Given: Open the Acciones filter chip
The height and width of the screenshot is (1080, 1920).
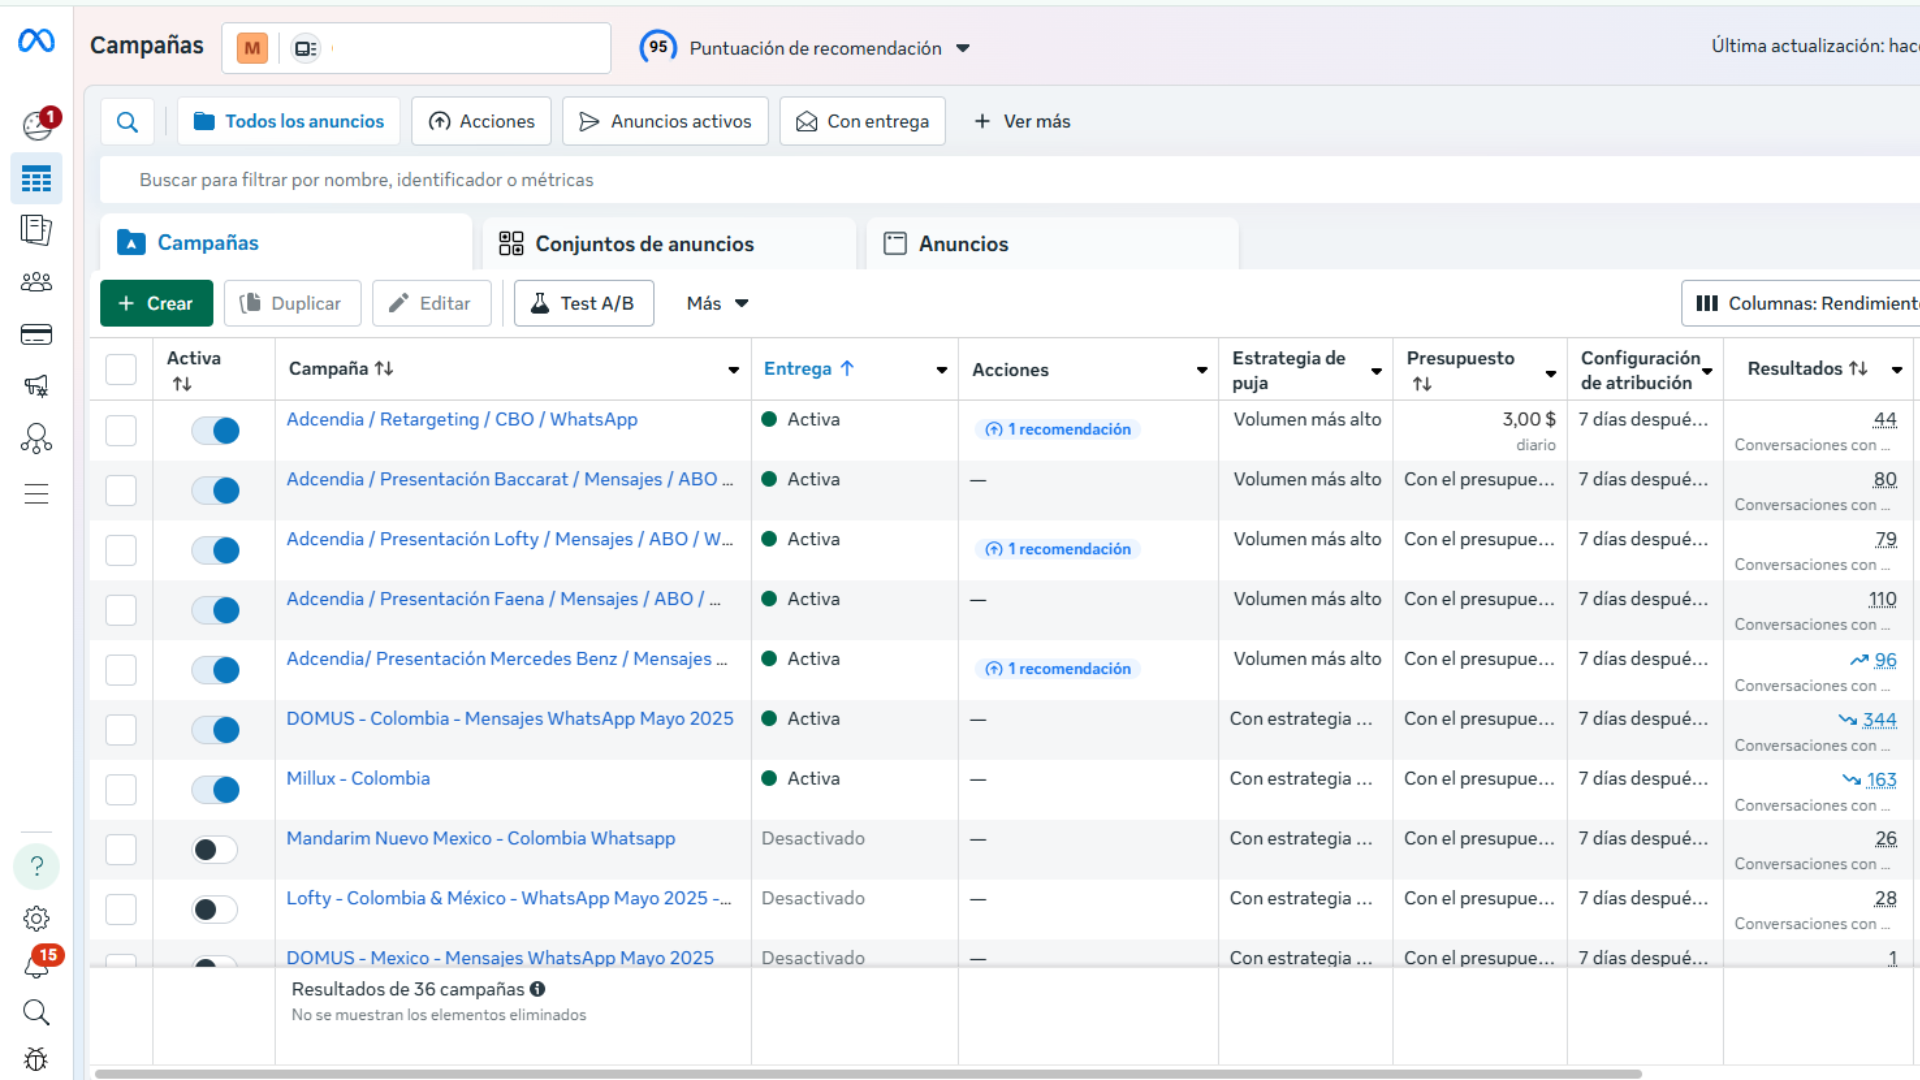Looking at the screenshot, I should point(481,122).
